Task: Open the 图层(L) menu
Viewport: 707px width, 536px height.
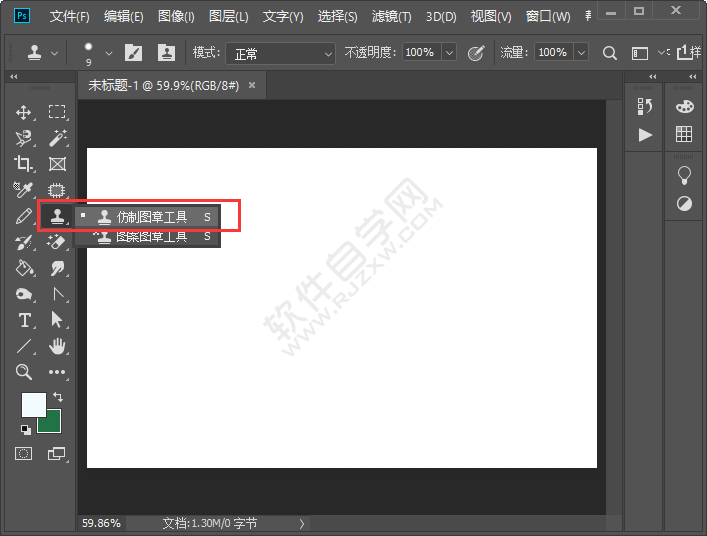Action: click(229, 17)
